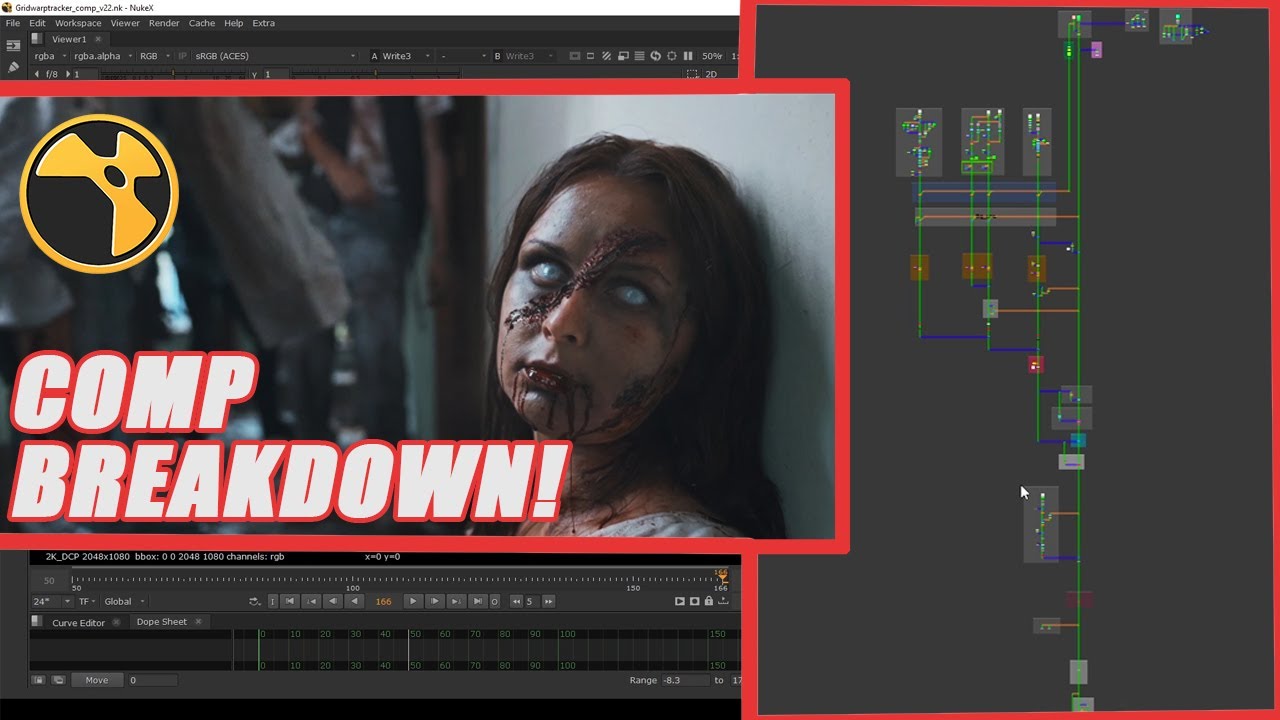Step back one frame button

pos(333,601)
